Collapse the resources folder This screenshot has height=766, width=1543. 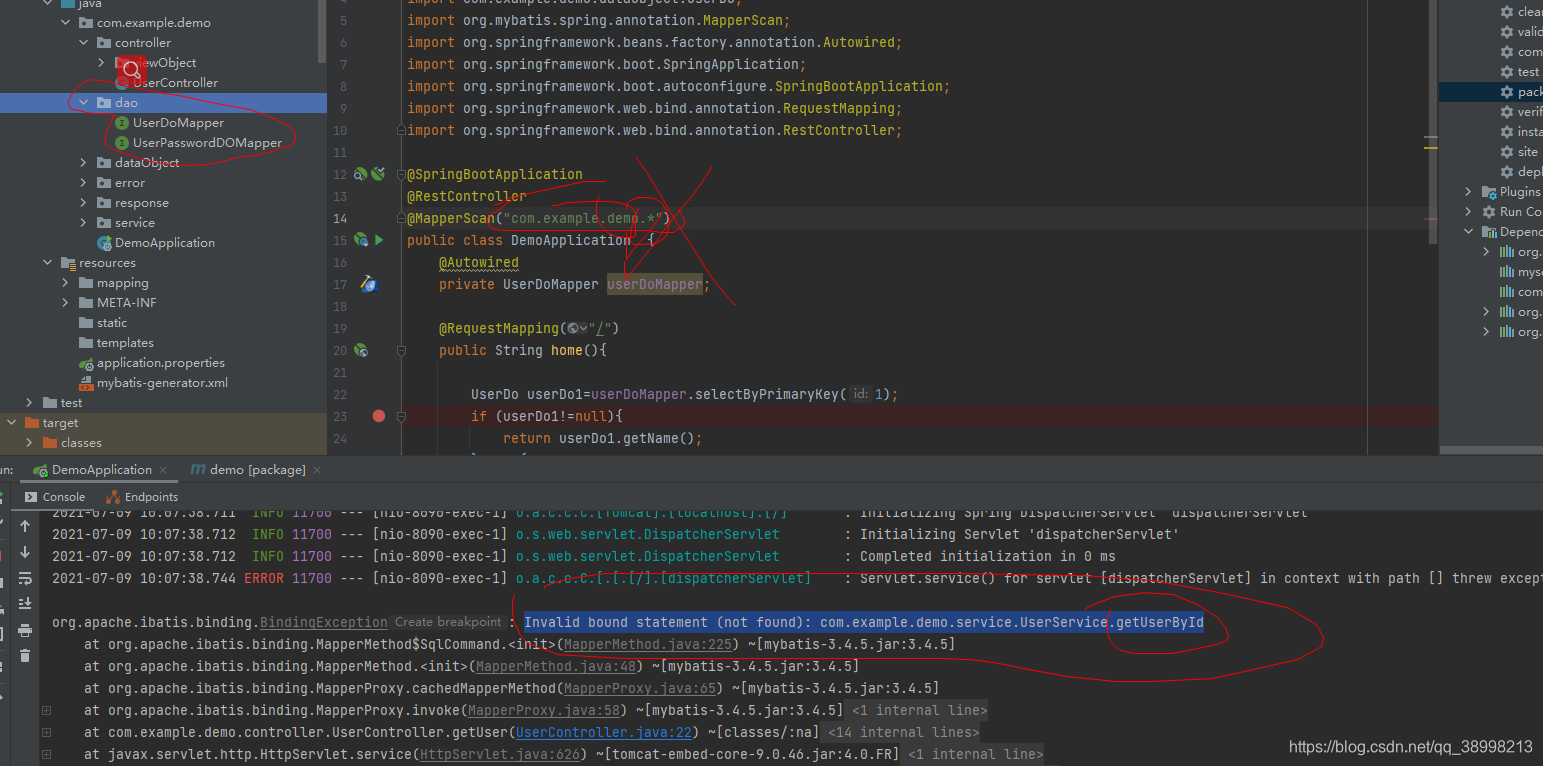47,262
